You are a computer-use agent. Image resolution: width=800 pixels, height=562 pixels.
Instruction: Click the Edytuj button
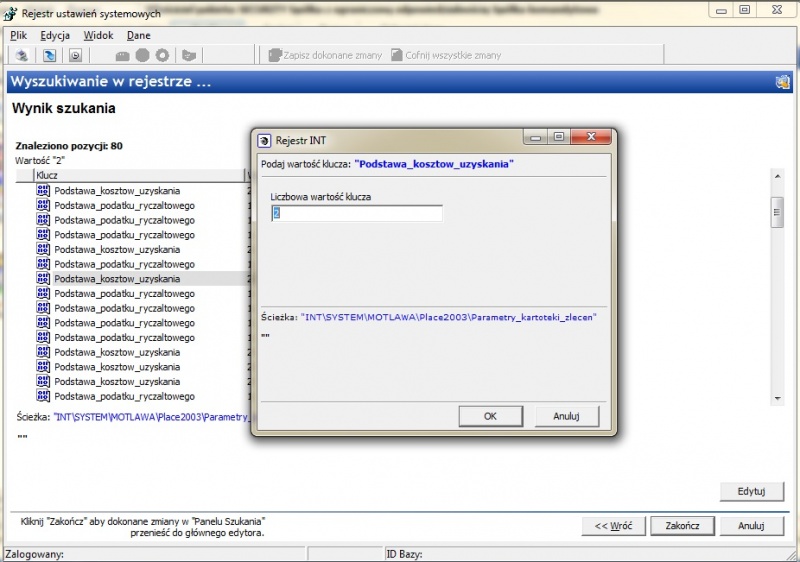coord(752,491)
